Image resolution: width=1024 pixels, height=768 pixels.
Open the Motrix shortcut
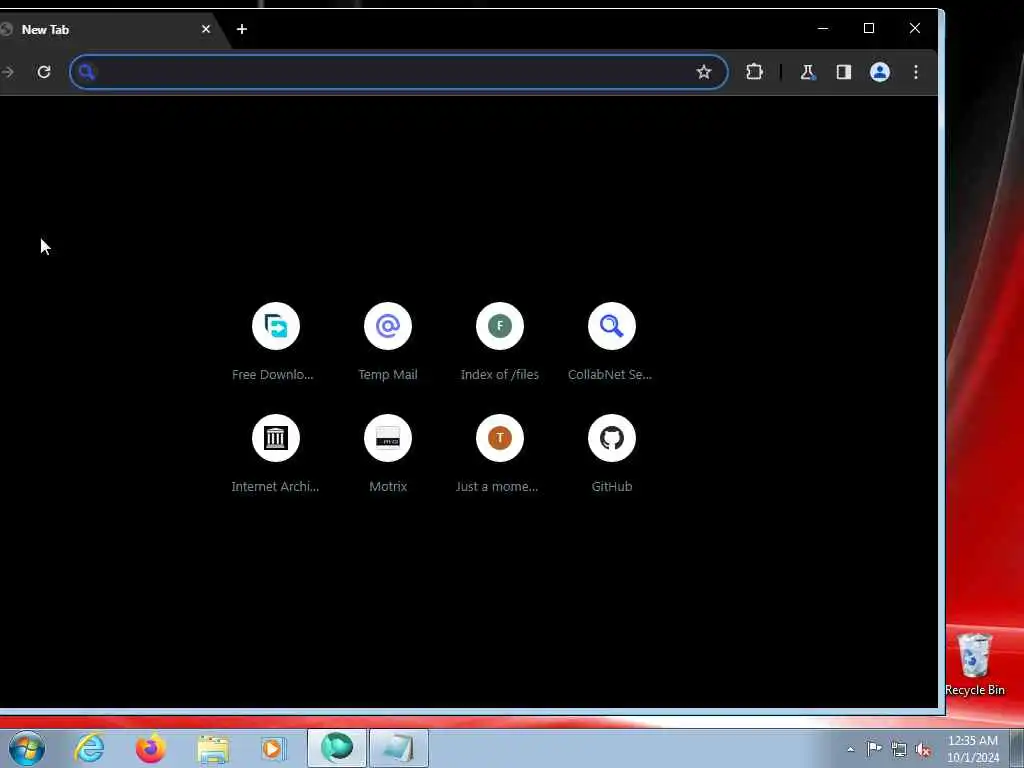point(388,453)
